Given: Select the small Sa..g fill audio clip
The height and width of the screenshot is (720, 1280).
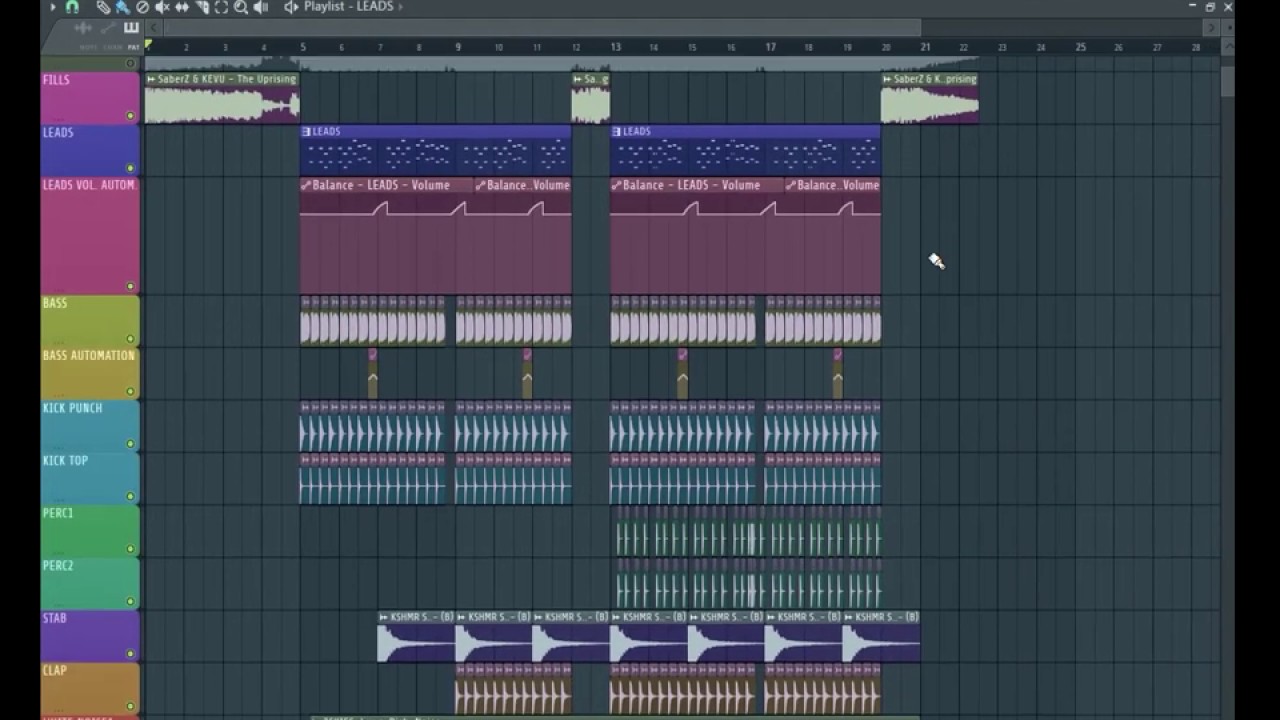Looking at the screenshot, I should tap(590, 98).
